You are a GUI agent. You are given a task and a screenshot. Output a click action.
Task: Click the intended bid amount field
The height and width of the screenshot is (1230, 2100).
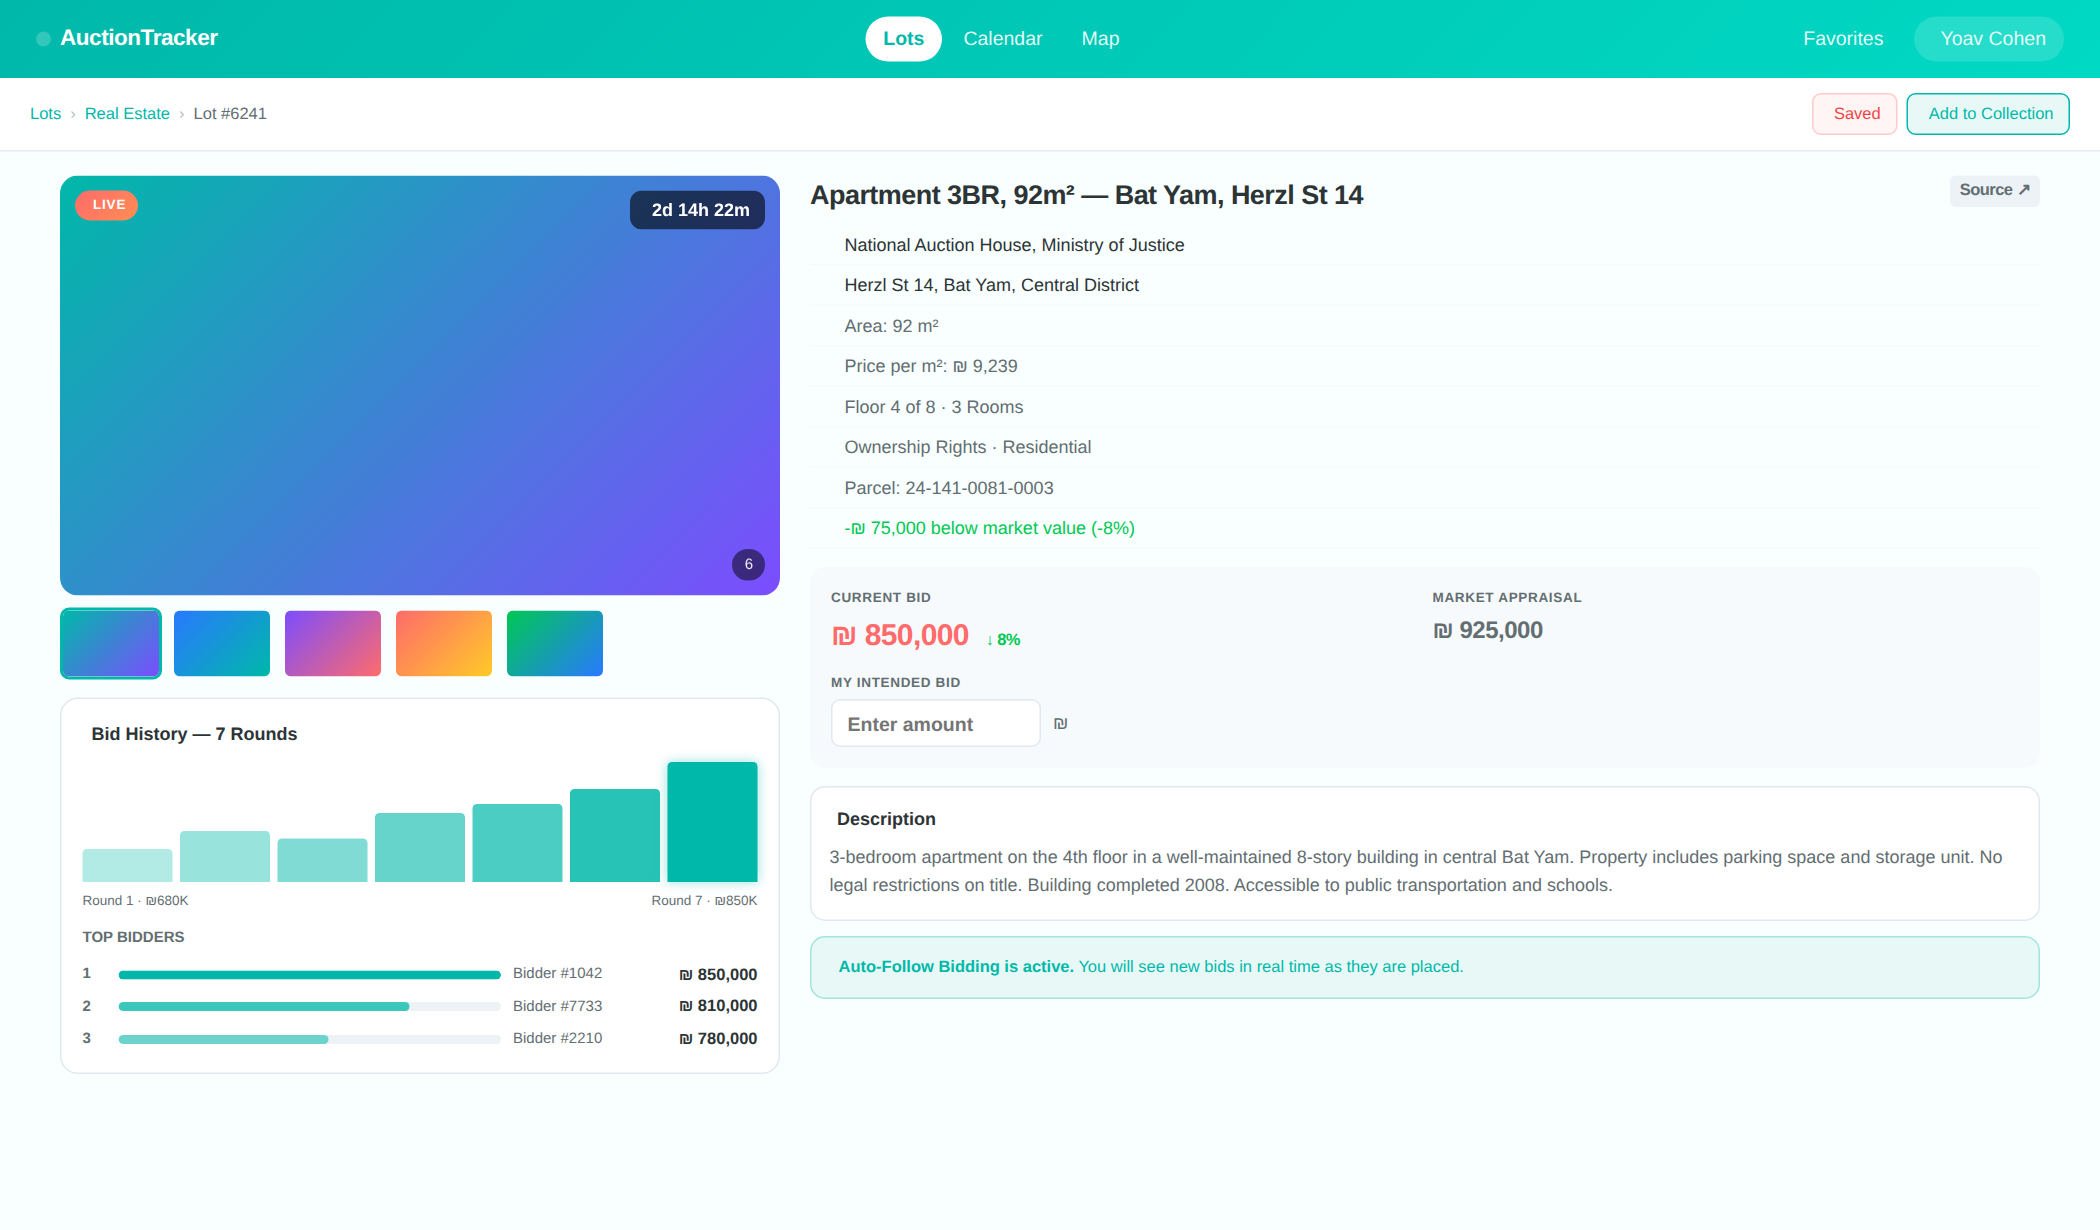click(936, 724)
